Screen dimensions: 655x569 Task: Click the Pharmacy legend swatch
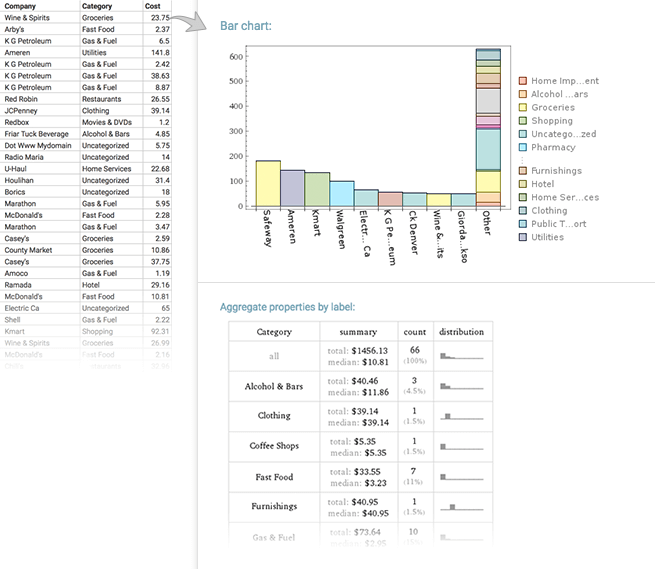click(x=523, y=147)
